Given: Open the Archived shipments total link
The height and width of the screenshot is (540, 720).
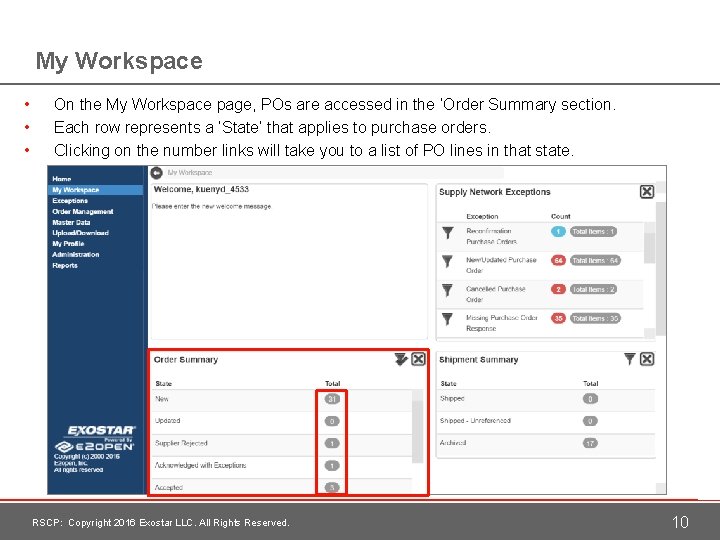Looking at the screenshot, I should tap(590, 443).
